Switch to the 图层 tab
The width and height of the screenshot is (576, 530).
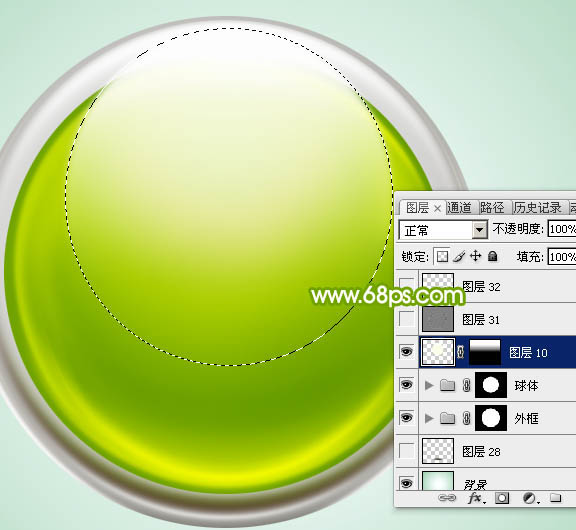[417, 208]
